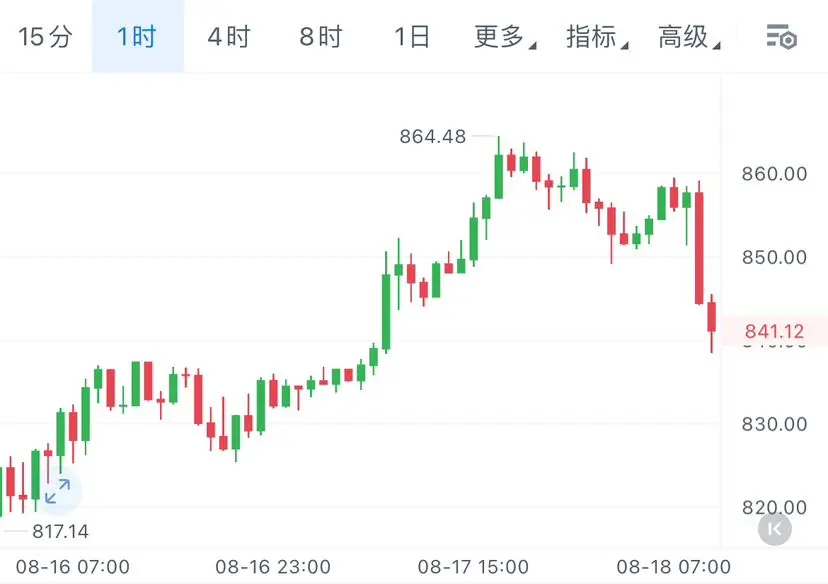This screenshot has width=828, height=584.
Task: Expand the 更多 dropdown
Action: click(505, 37)
